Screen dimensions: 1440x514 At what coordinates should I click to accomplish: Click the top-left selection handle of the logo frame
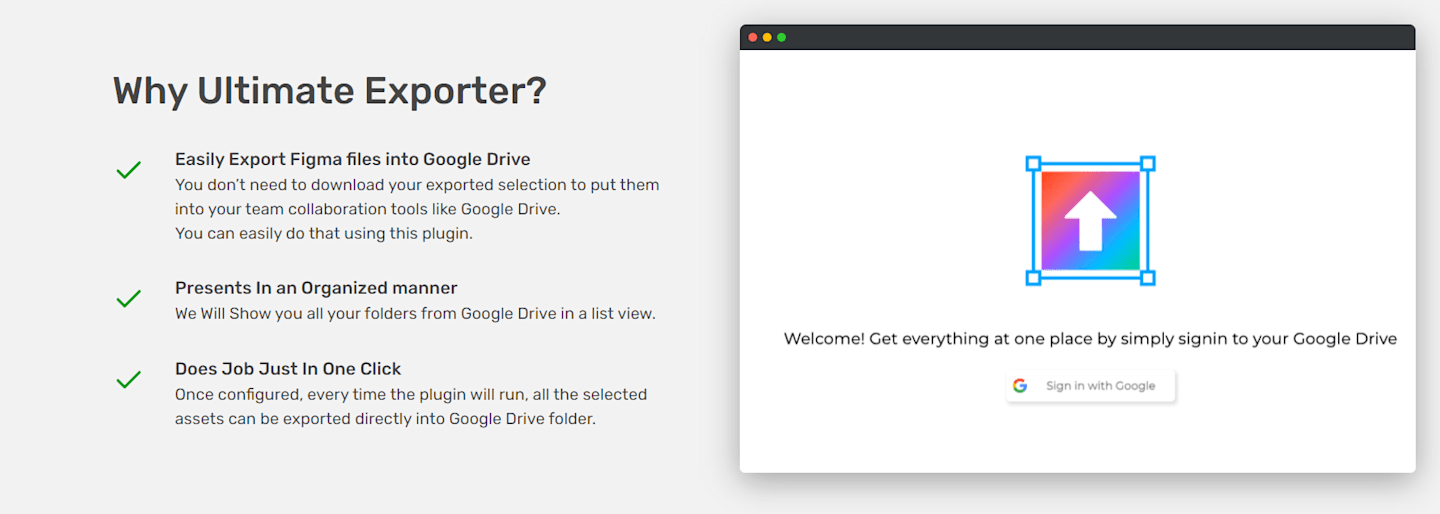(1034, 163)
